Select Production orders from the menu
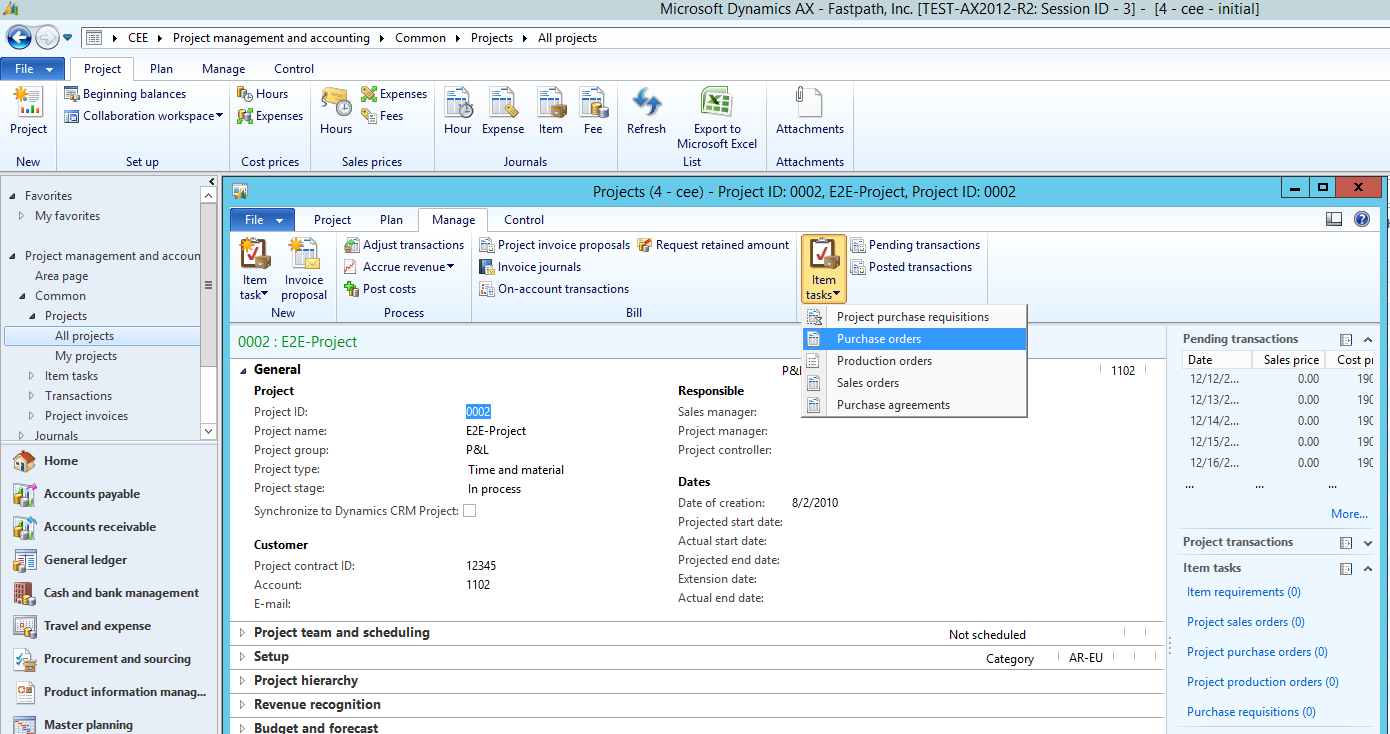 (914, 361)
